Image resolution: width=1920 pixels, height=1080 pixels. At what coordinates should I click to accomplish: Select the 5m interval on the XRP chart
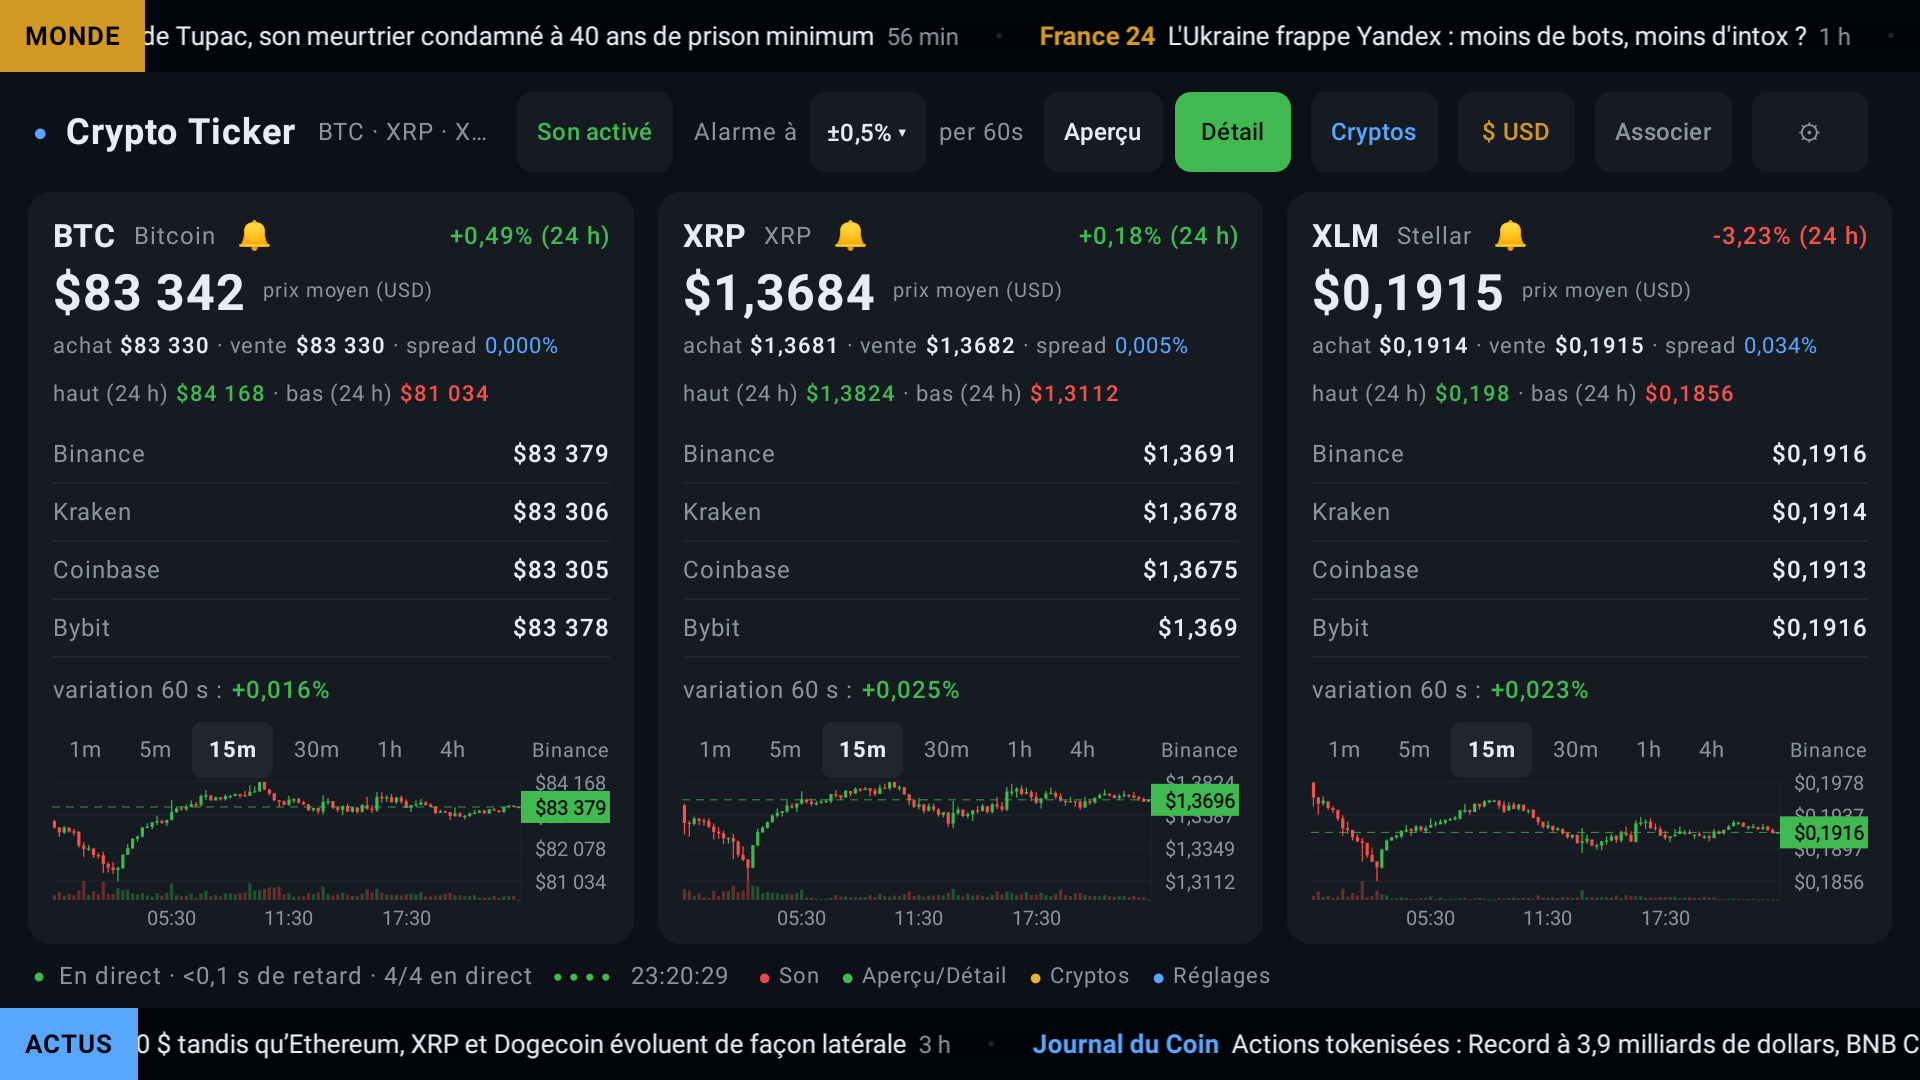[785, 750]
